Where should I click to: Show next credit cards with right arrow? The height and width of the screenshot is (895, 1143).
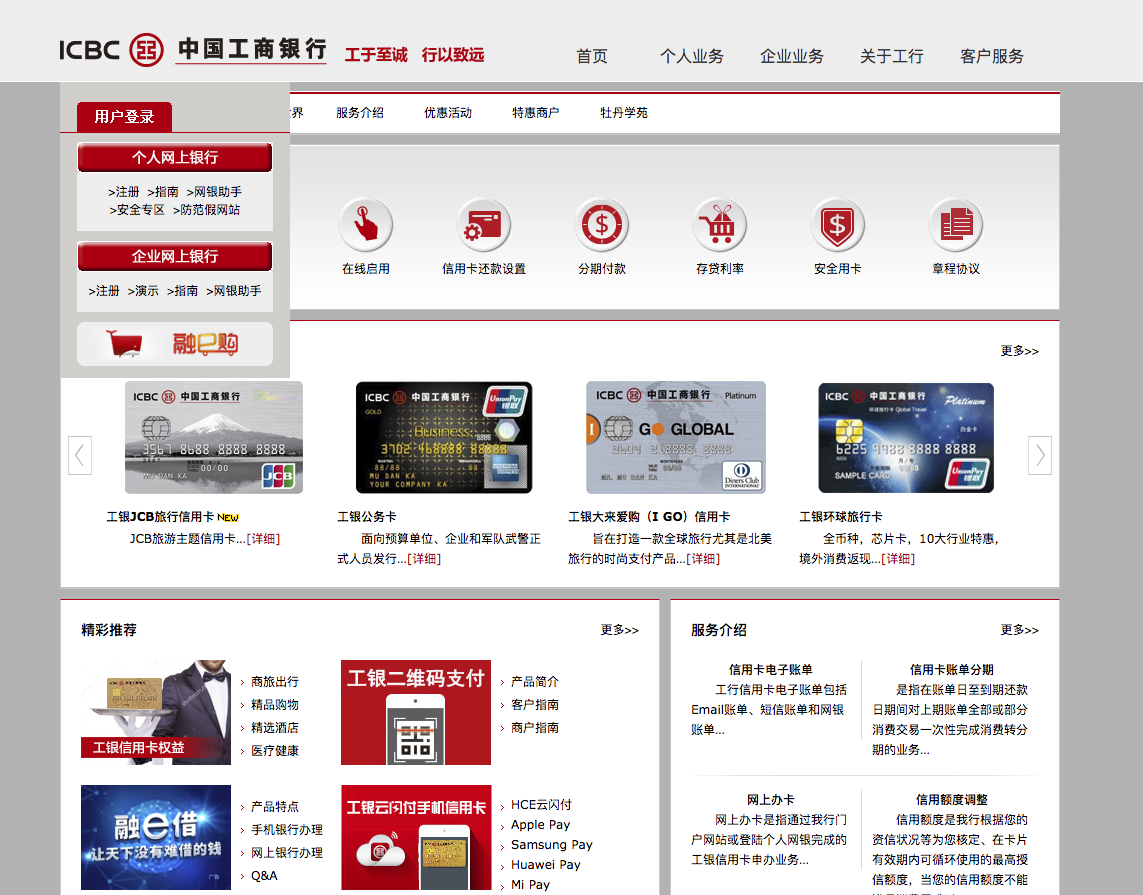coord(1039,456)
